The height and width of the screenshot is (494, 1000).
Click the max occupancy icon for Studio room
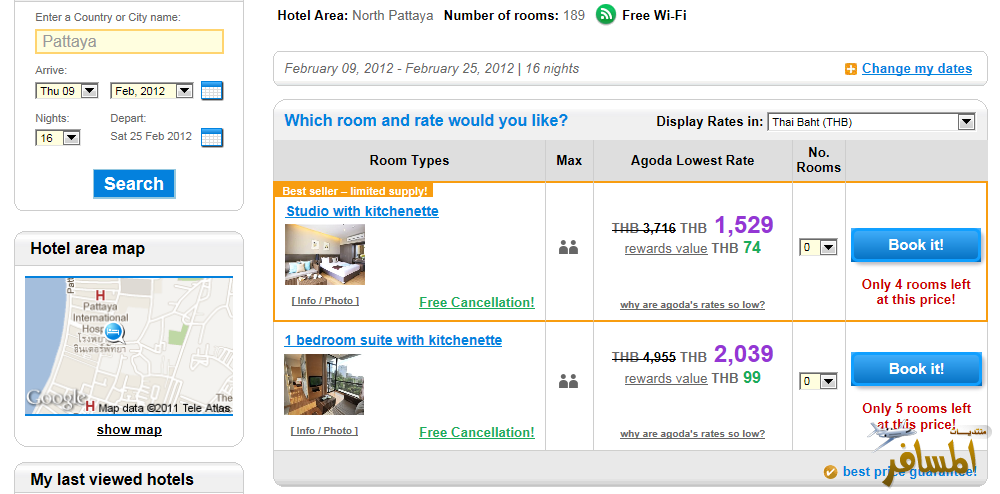[569, 247]
